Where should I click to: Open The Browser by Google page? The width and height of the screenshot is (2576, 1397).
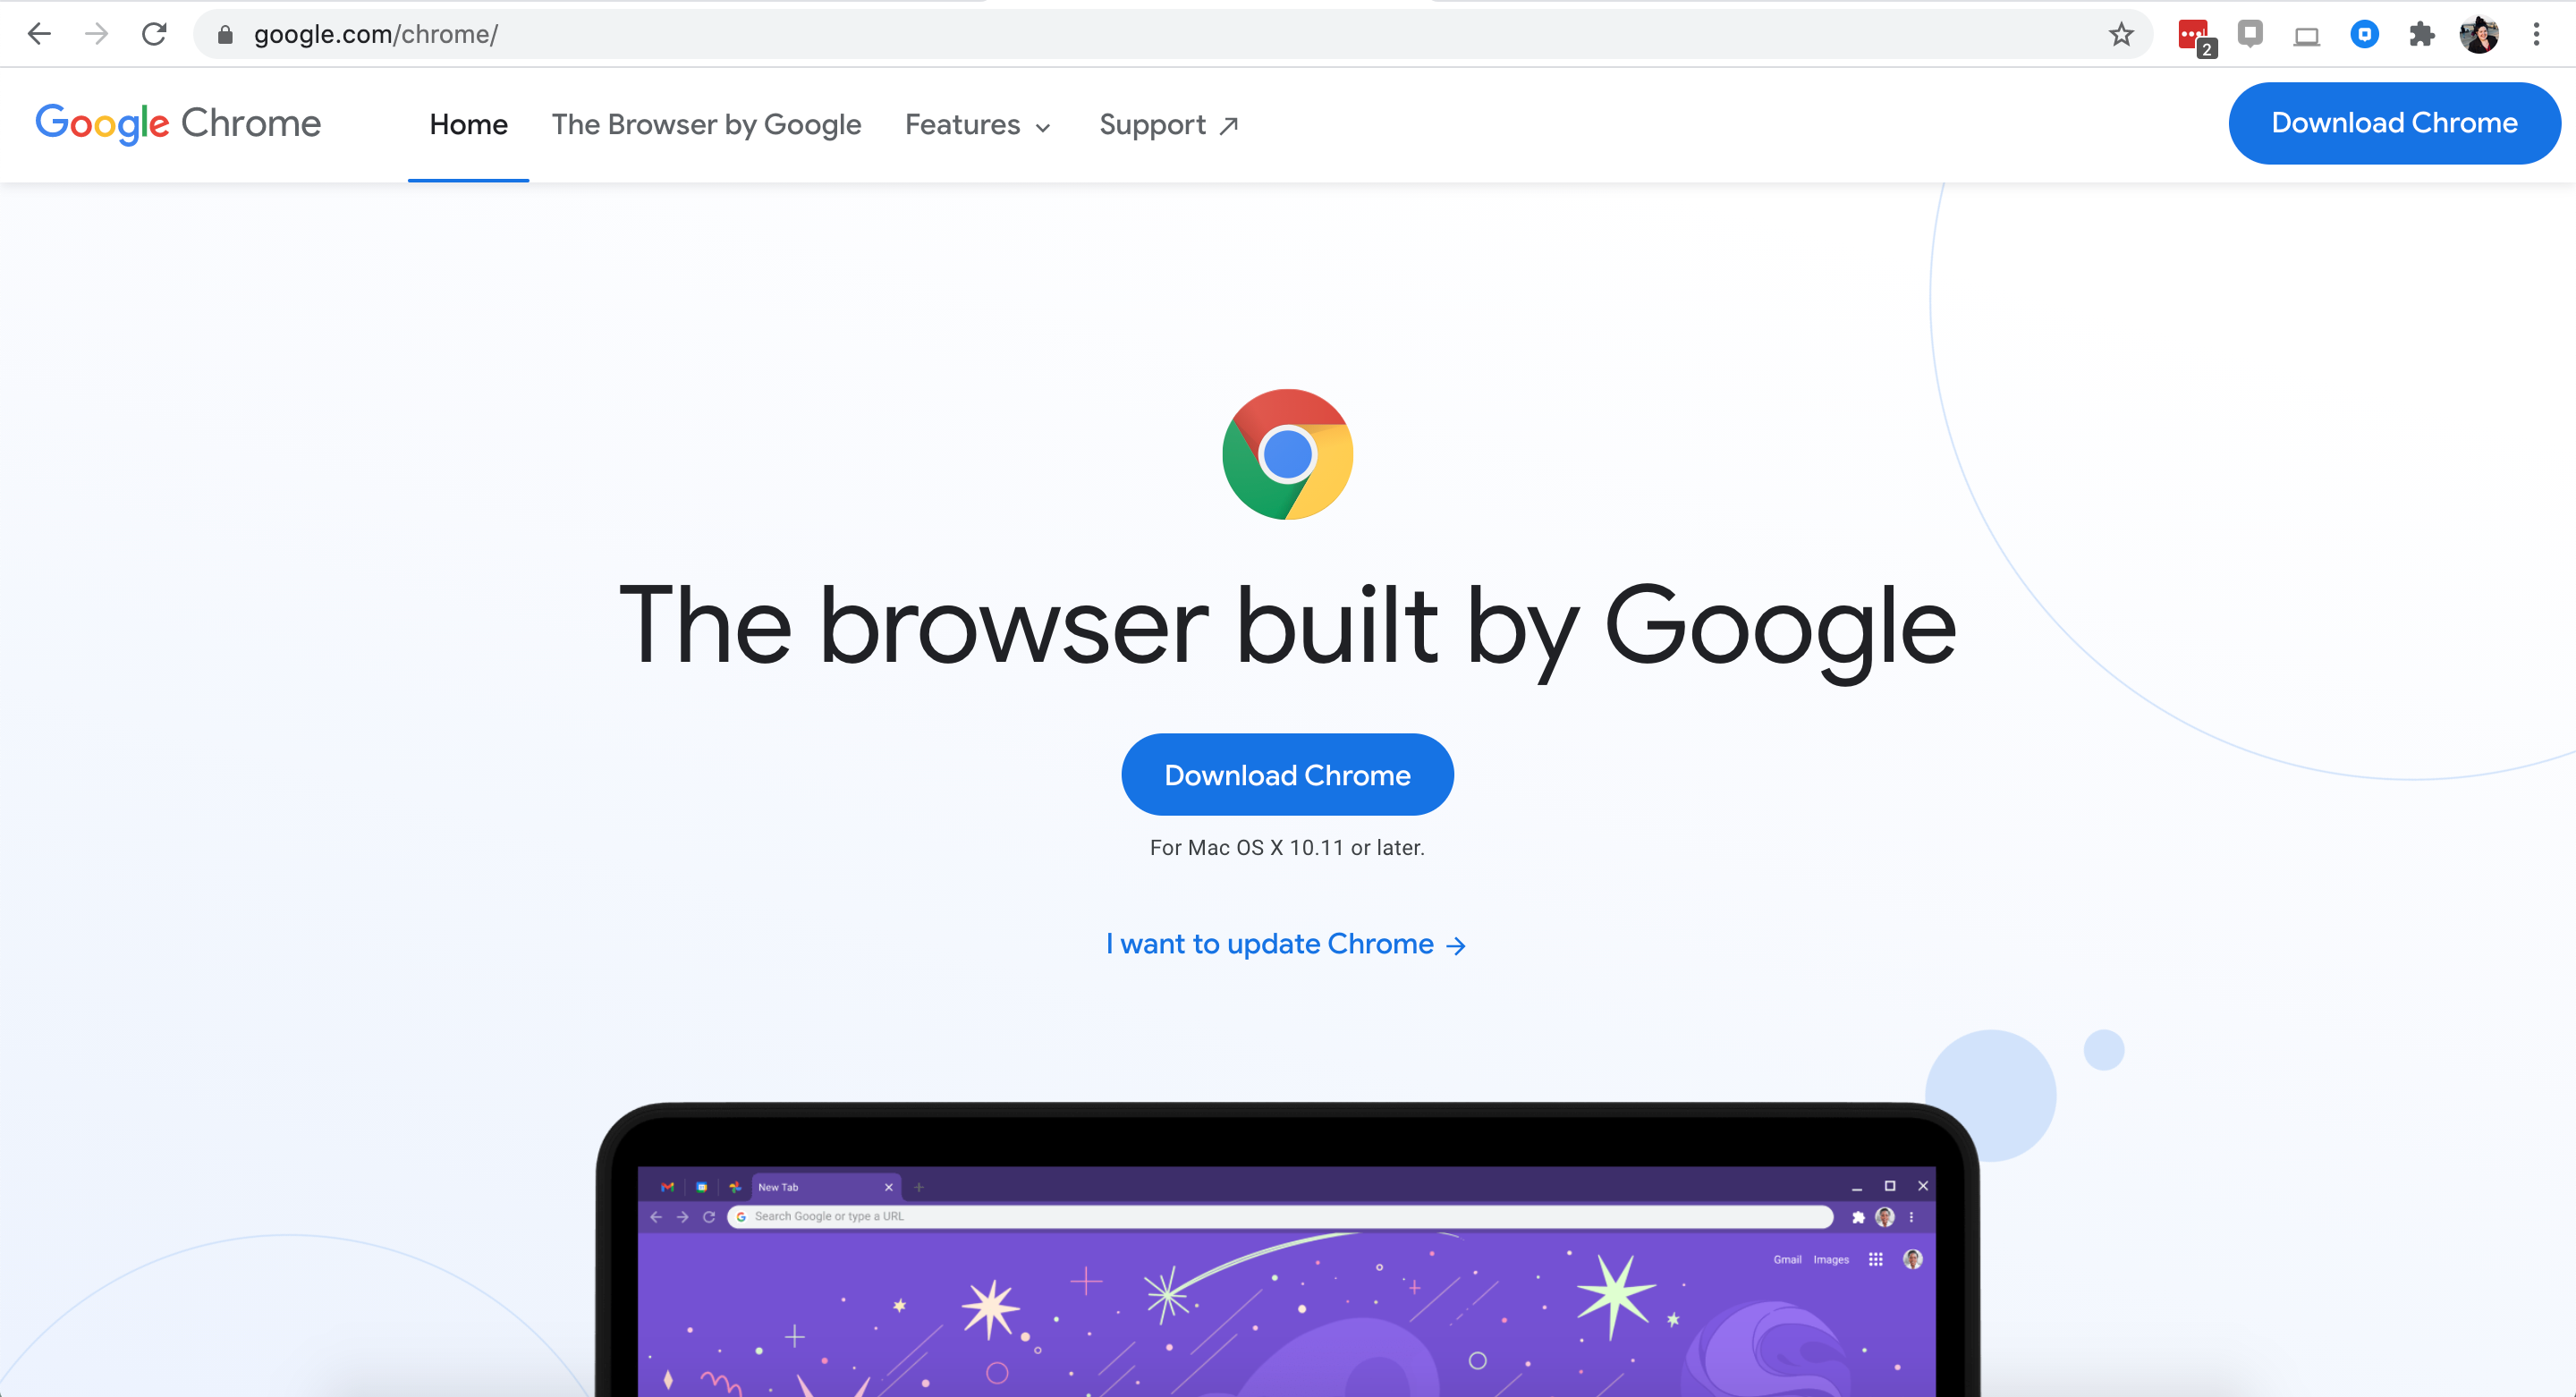(x=705, y=124)
